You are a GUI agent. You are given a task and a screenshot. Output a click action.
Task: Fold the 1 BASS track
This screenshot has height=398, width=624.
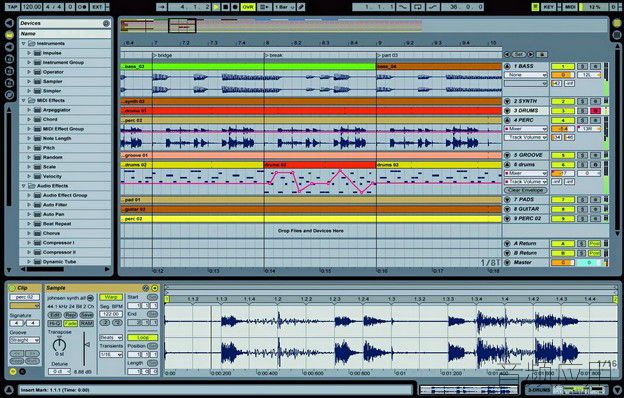507,66
